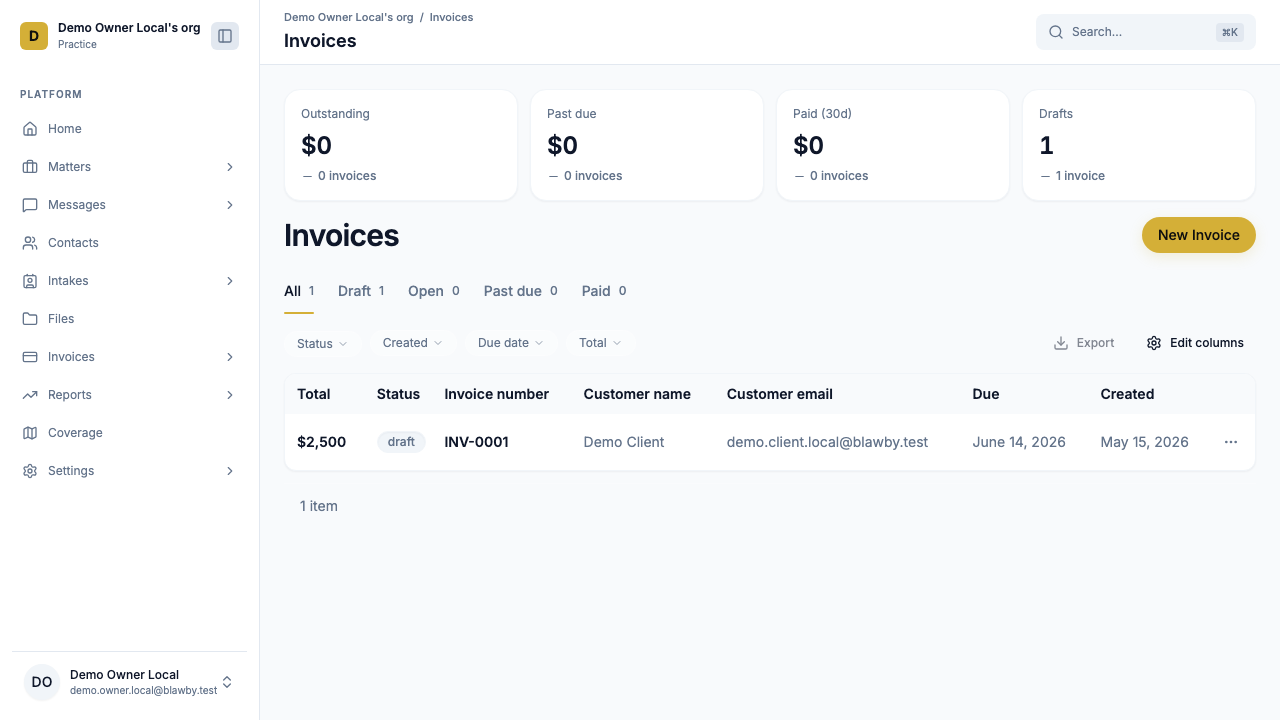
Task: Expand the Reports submenu chevron
Action: pyautogui.click(x=230, y=395)
